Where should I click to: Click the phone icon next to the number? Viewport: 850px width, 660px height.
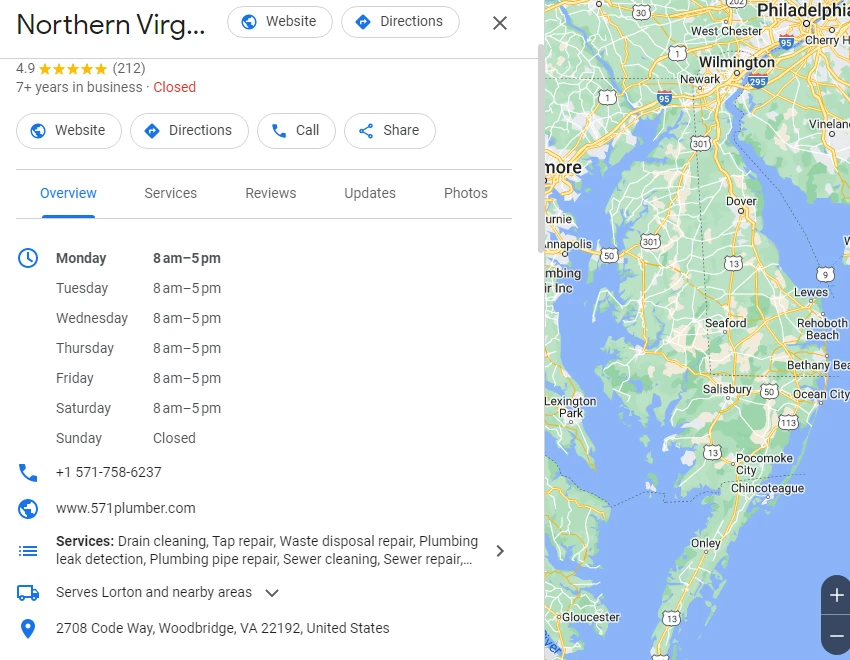click(x=28, y=472)
